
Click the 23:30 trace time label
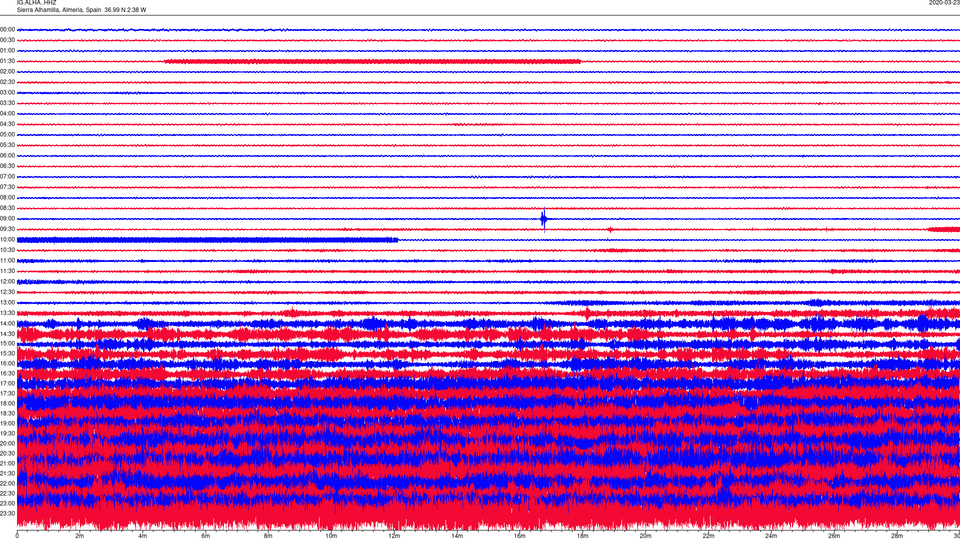coord(7,513)
